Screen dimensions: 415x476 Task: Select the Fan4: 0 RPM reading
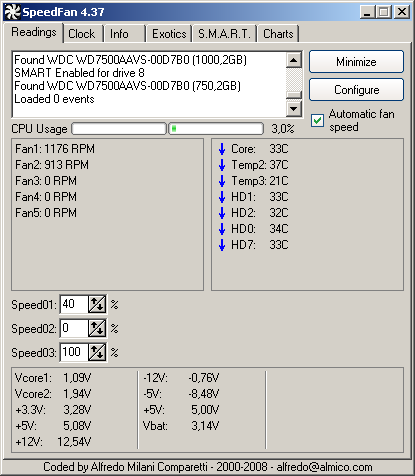point(46,197)
